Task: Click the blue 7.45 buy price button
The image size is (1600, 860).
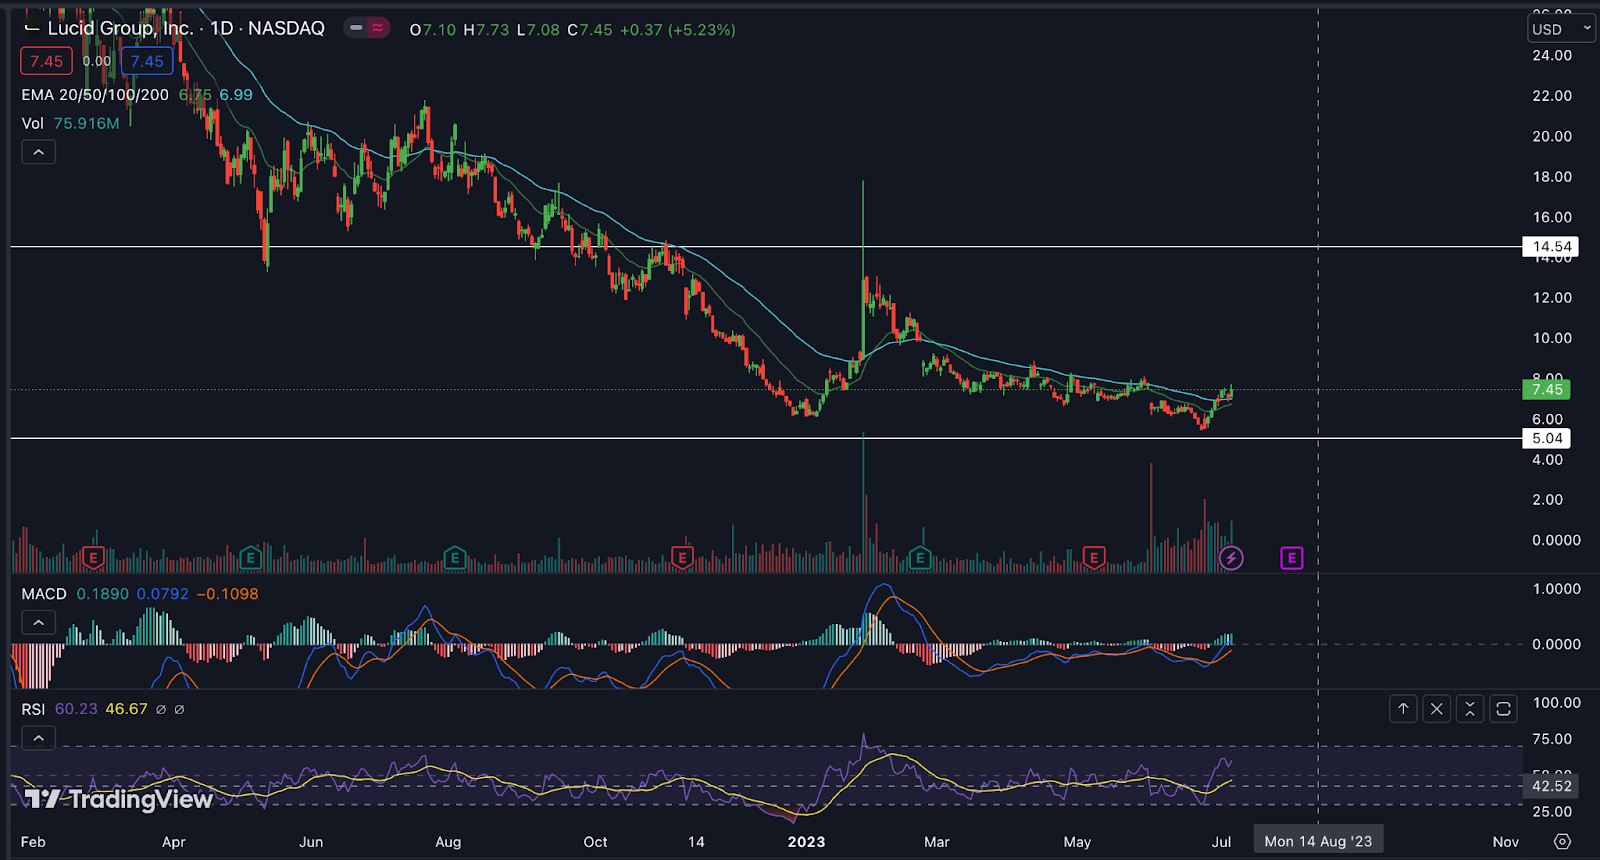Action: coord(147,61)
